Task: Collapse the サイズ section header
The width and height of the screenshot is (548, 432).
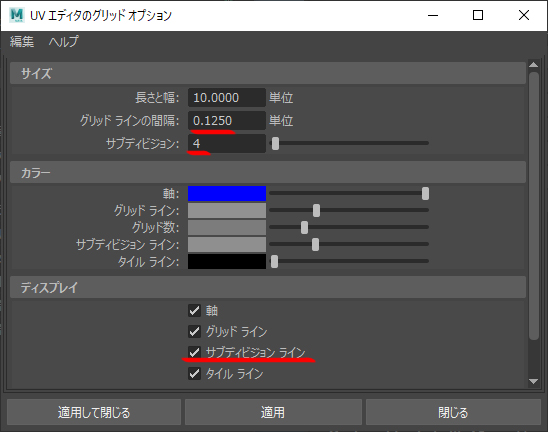Action: click(268, 73)
